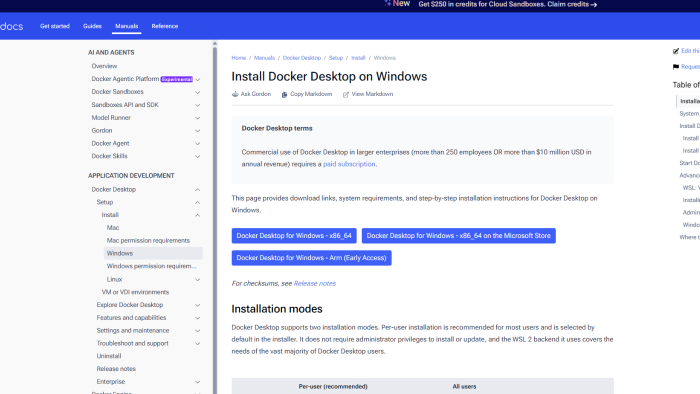Collapse the Docker Desktop sidebar section
Image resolution: width=700 pixels, height=394 pixels.
click(197, 190)
